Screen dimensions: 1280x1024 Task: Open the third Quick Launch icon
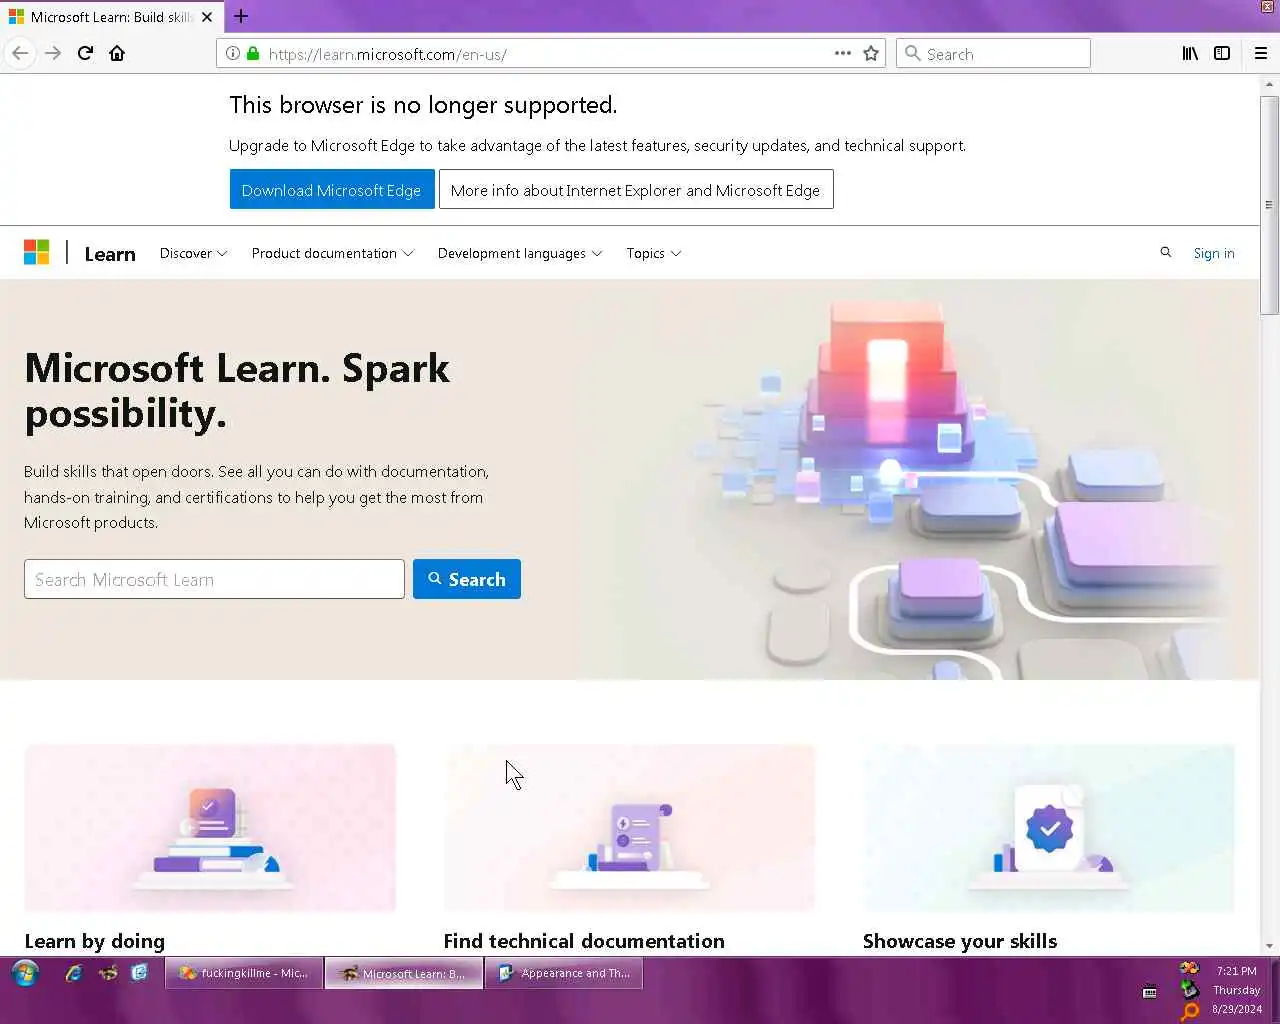pos(140,972)
